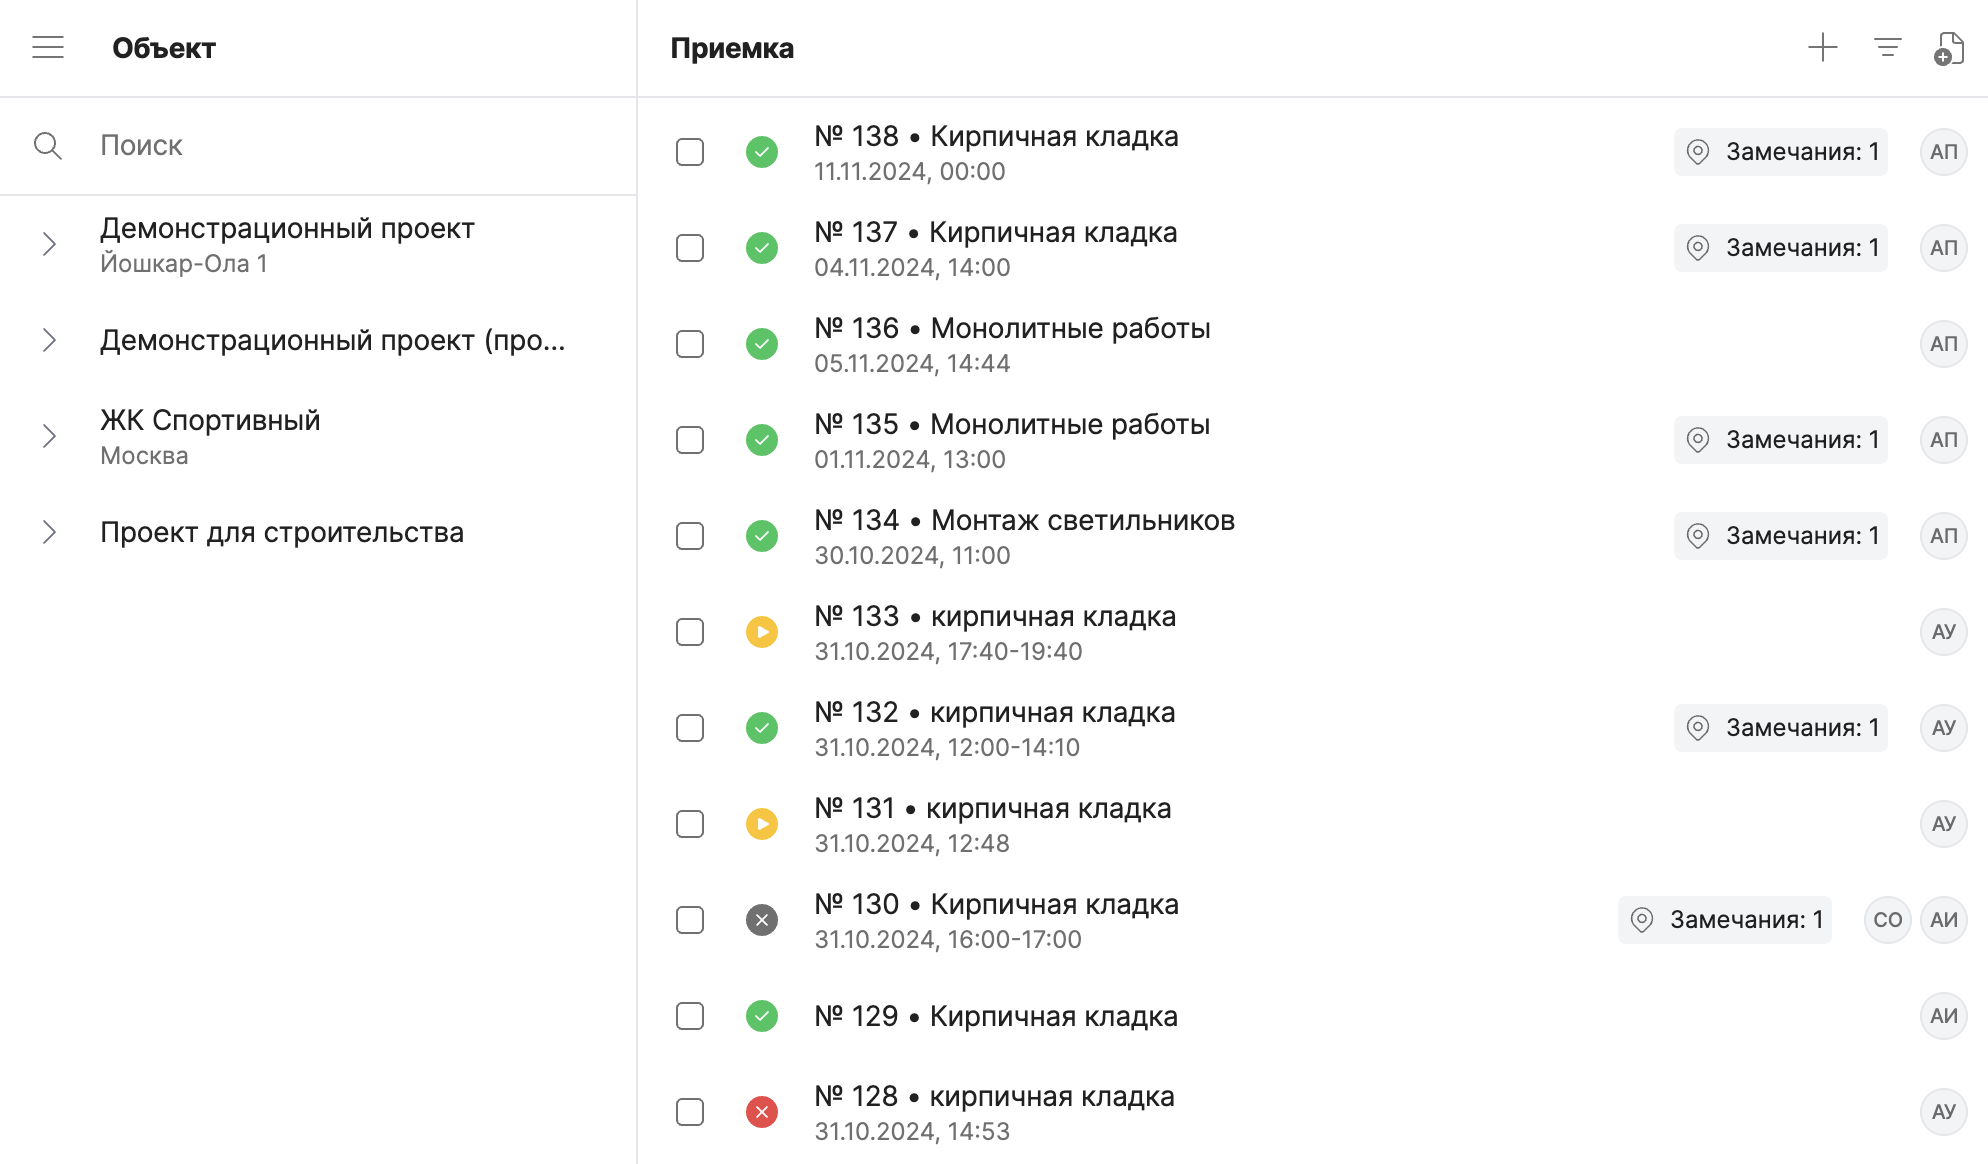This screenshot has height=1164, width=1988.
Task: Focus the Поиск search field
Action: click(x=340, y=146)
